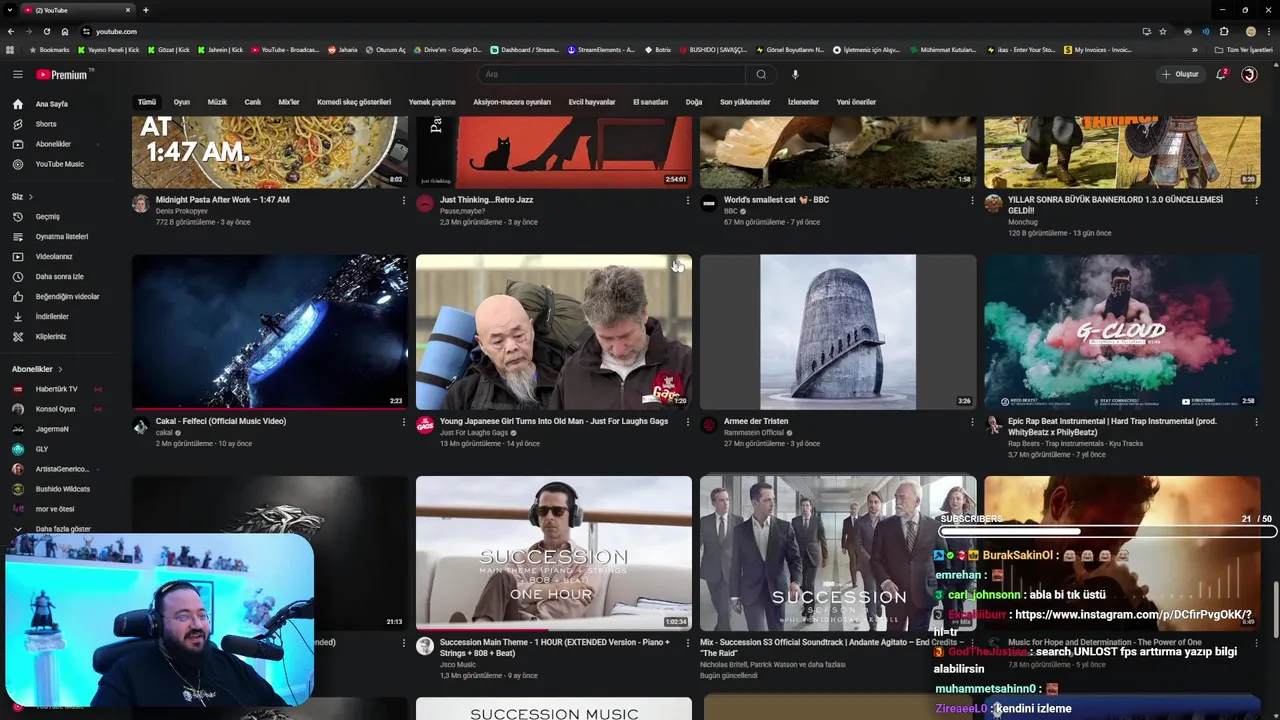Open Abonelikler in the sidebar

tap(53, 144)
